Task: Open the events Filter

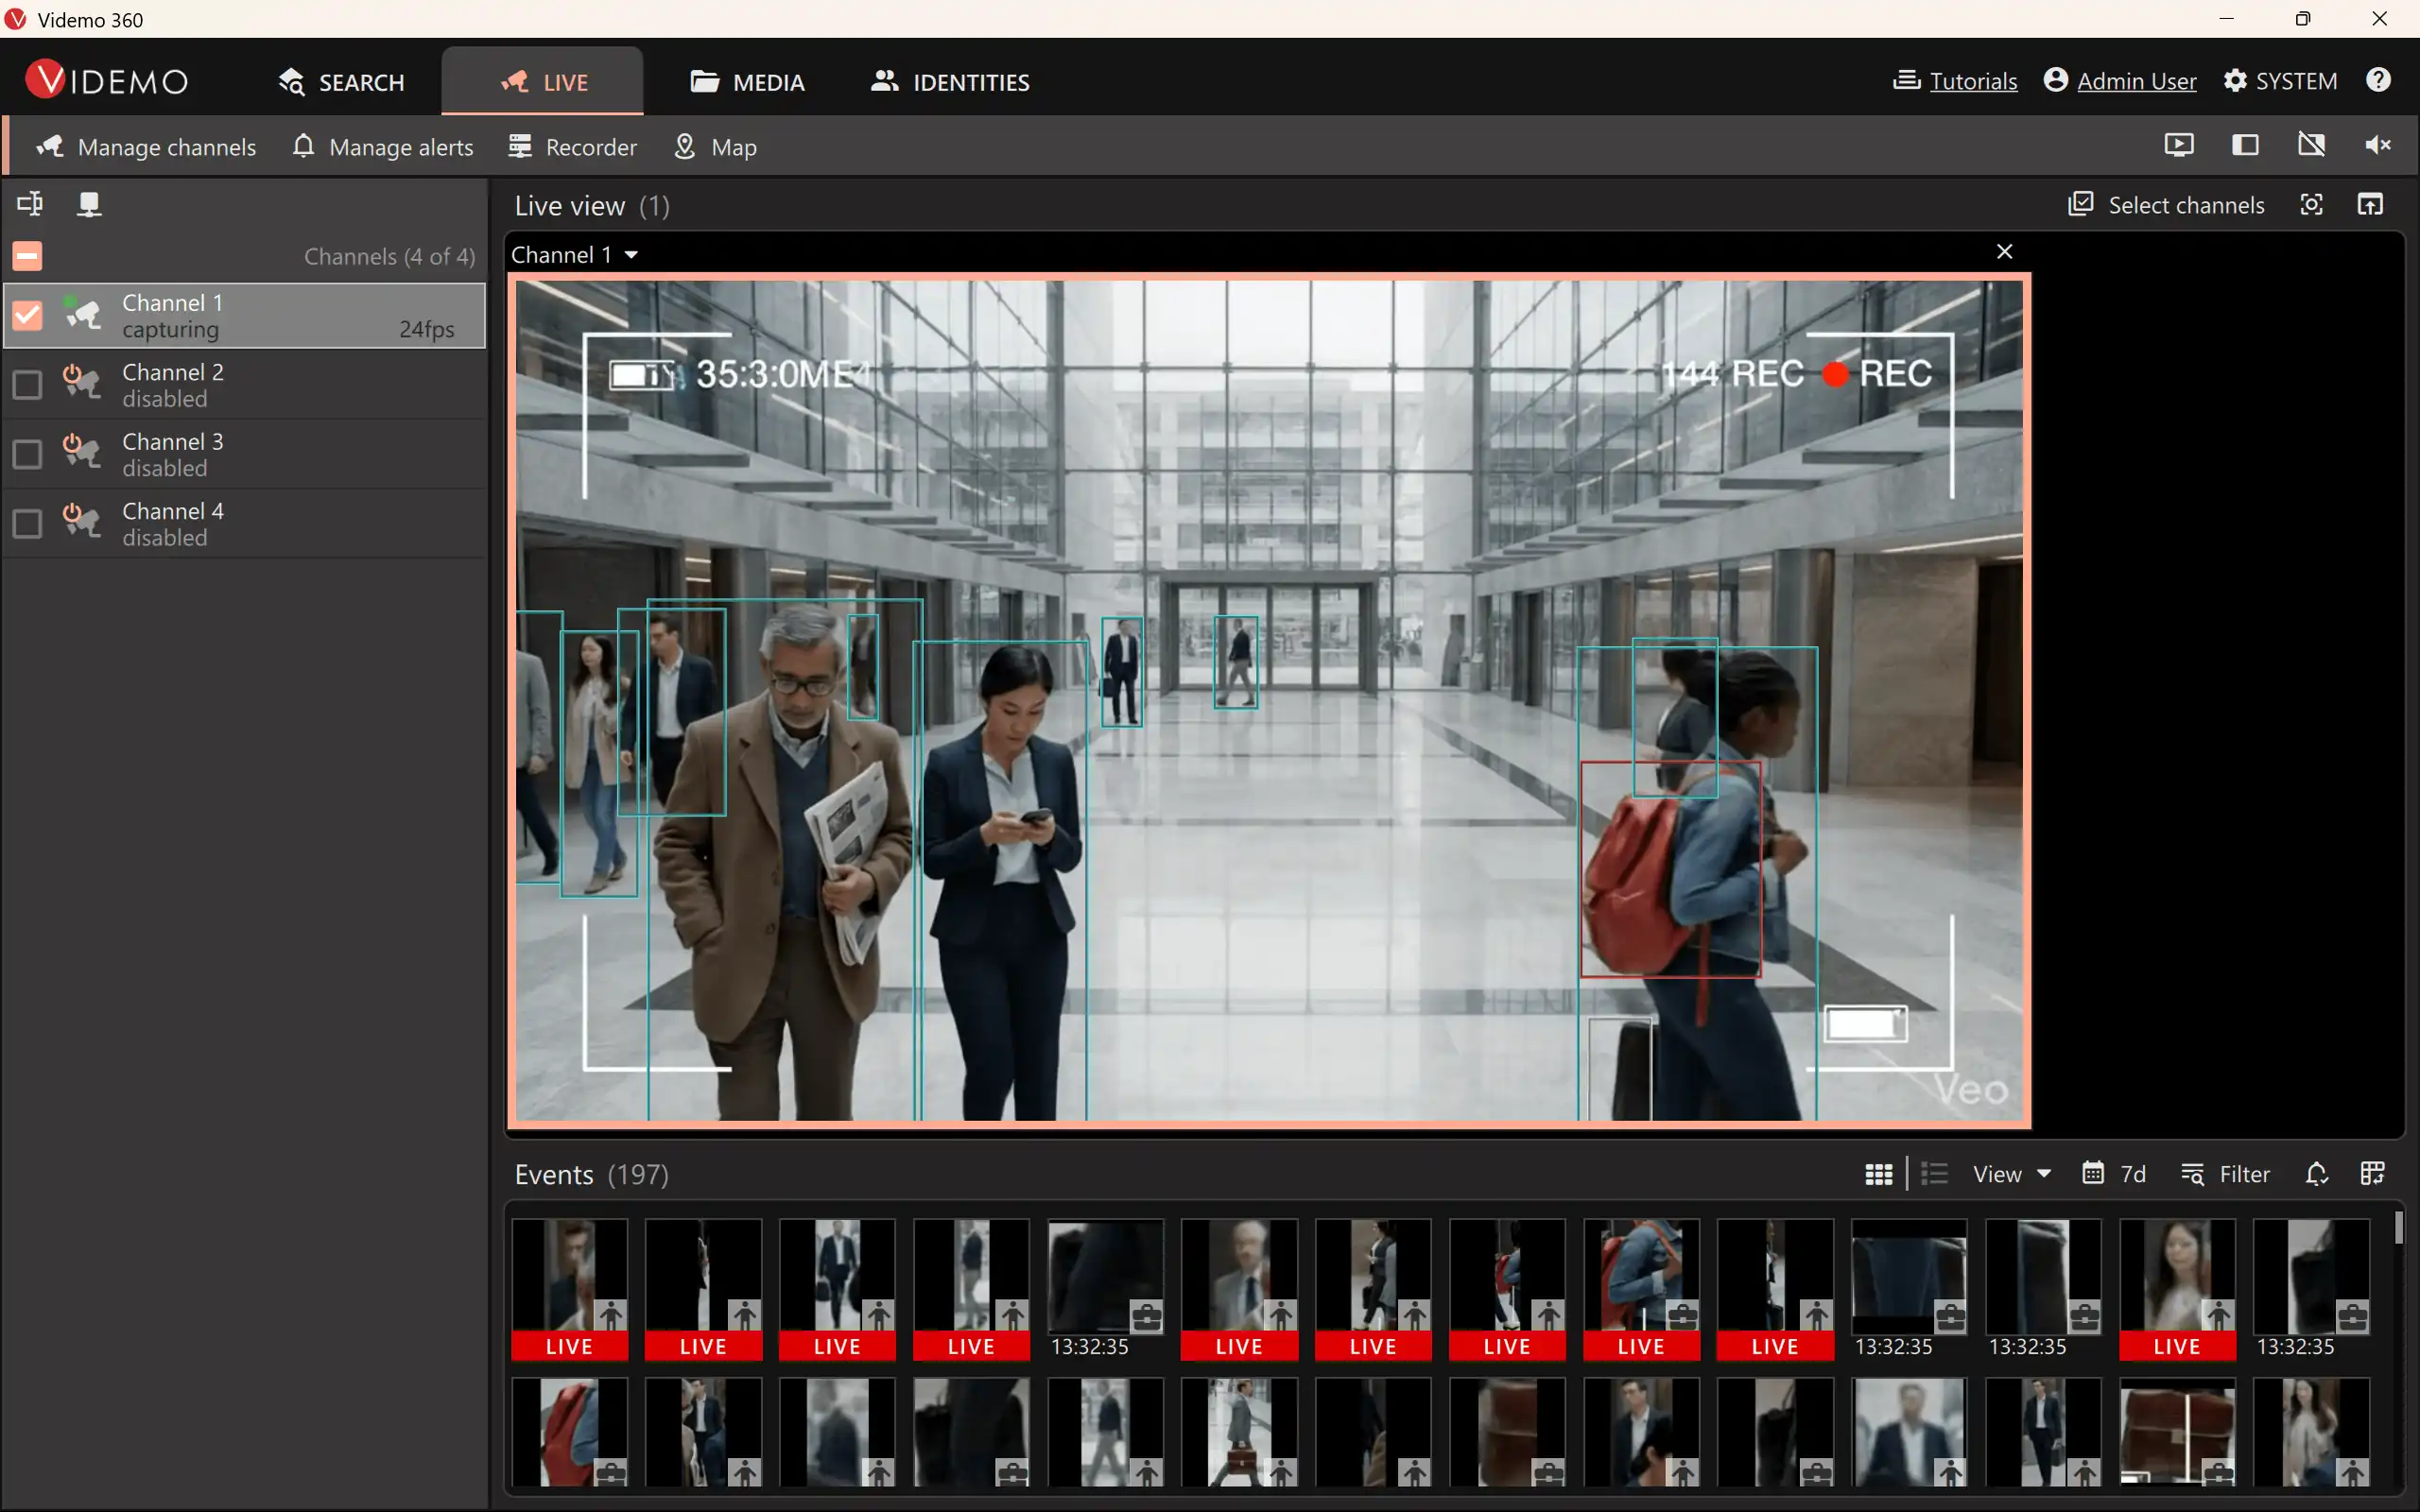Action: [x=2225, y=1174]
